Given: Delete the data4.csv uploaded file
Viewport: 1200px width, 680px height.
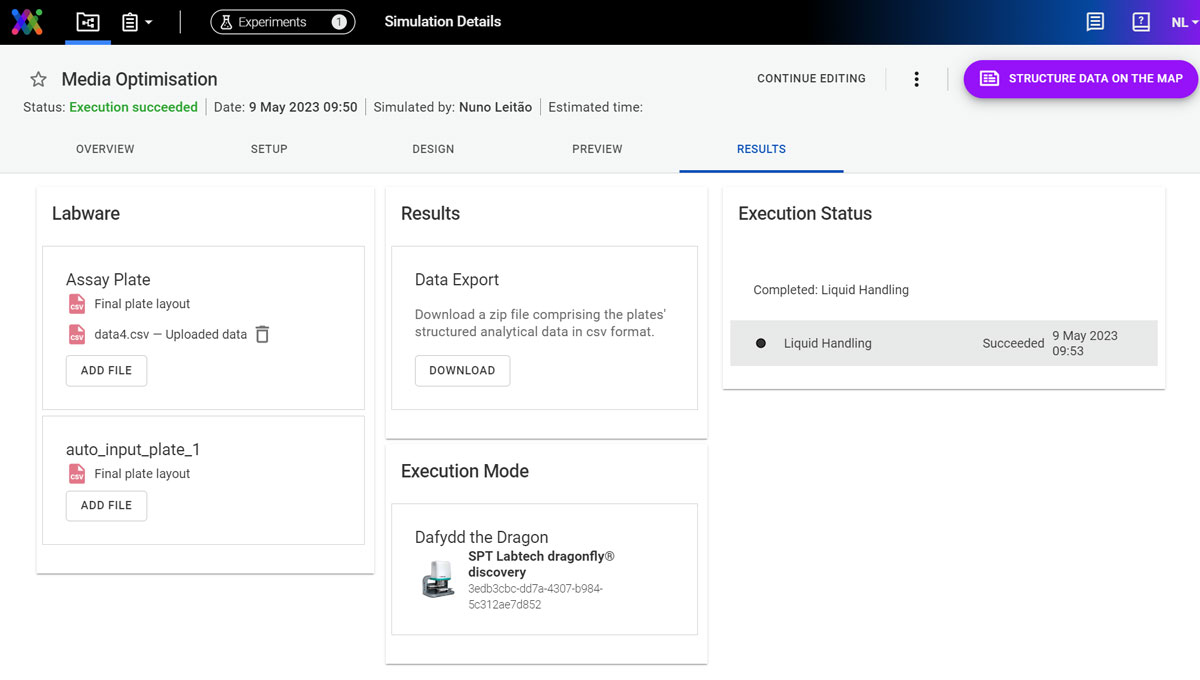Looking at the screenshot, I should tap(262, 335).
